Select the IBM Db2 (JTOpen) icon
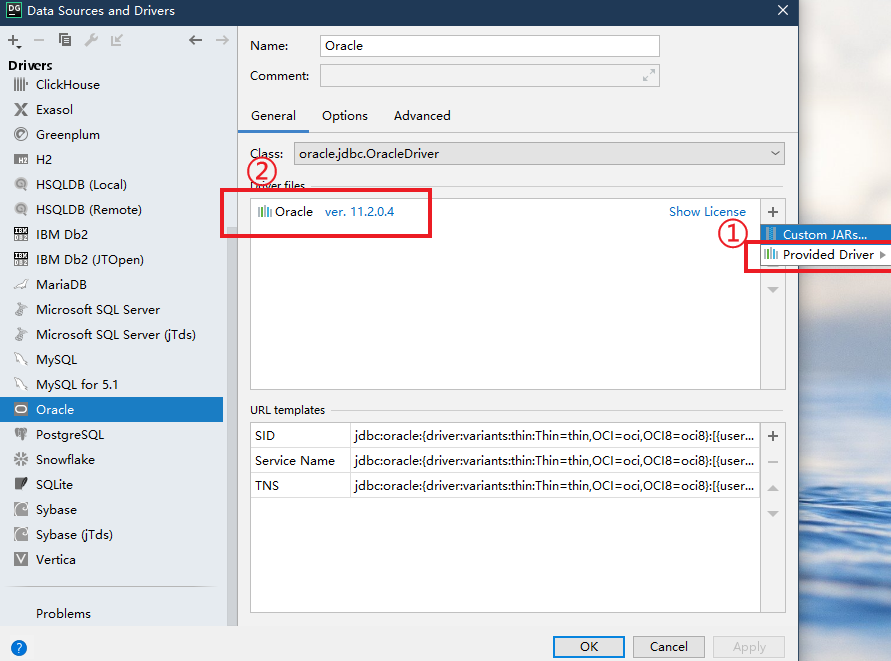The width and height of the screenshot is (891, 661). tap(20, 260)
